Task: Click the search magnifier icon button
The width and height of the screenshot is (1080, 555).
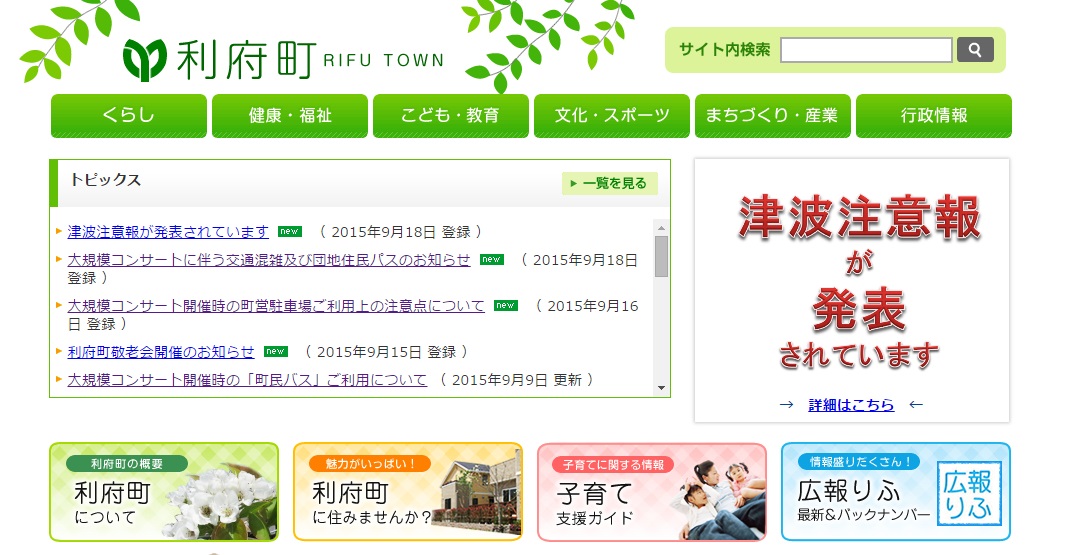Action: click(x=975, y=50)
